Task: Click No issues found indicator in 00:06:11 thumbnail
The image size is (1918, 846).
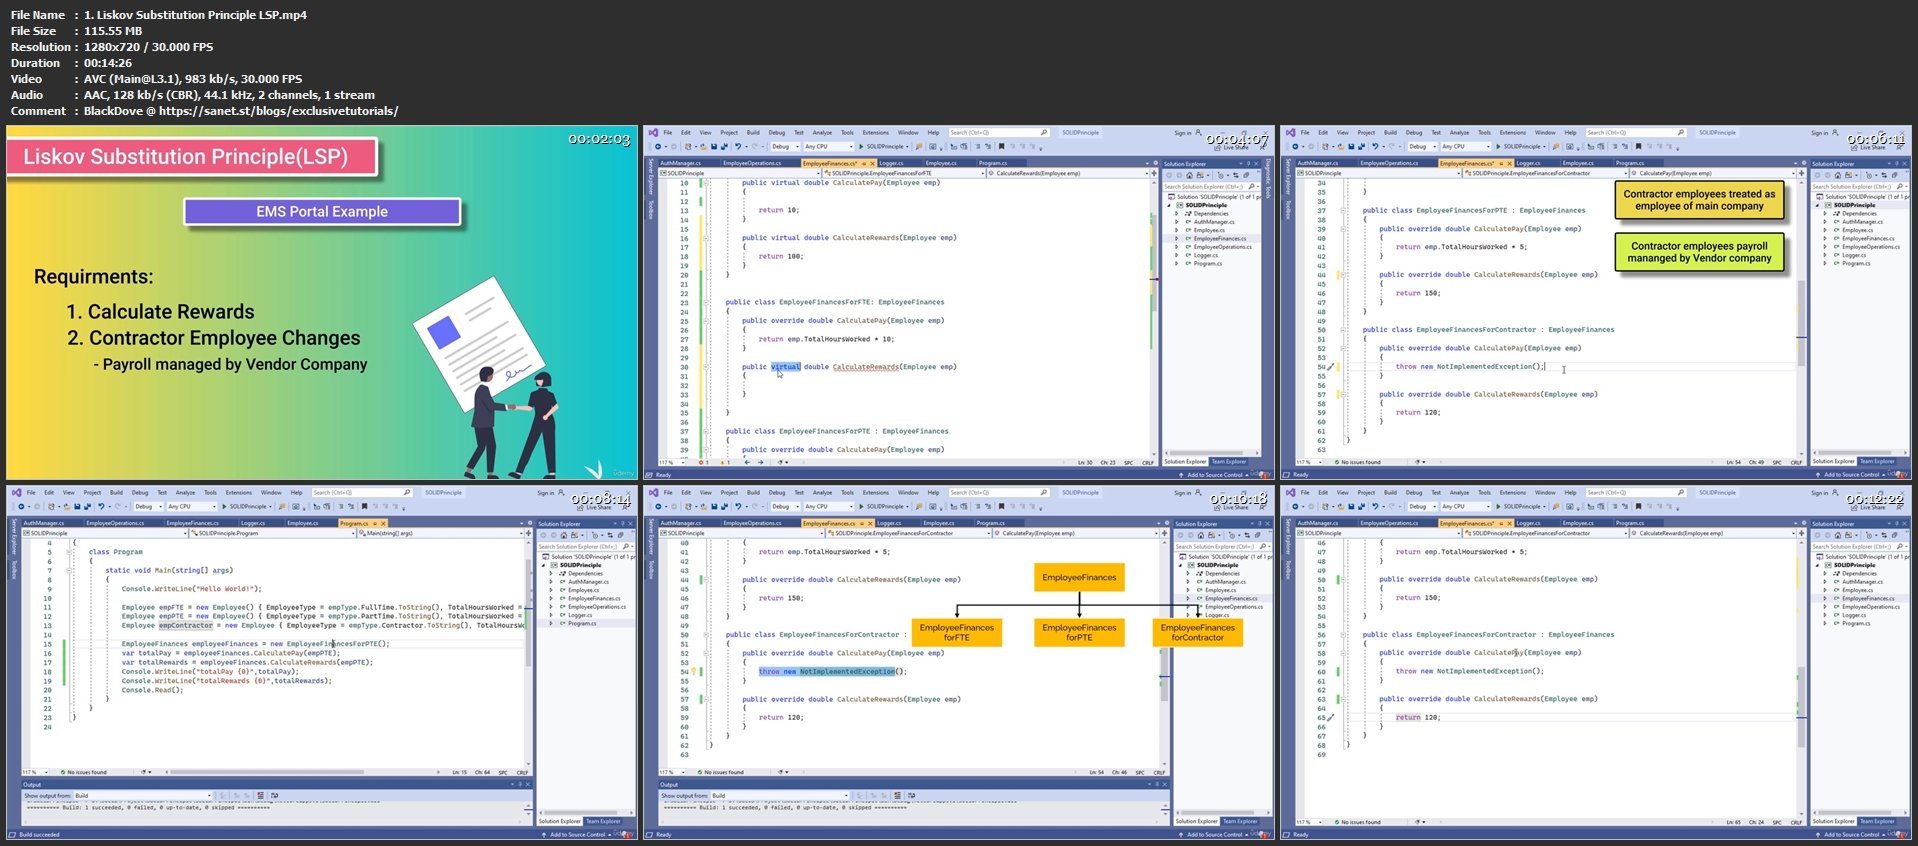Action: (x=1360, y=462)
